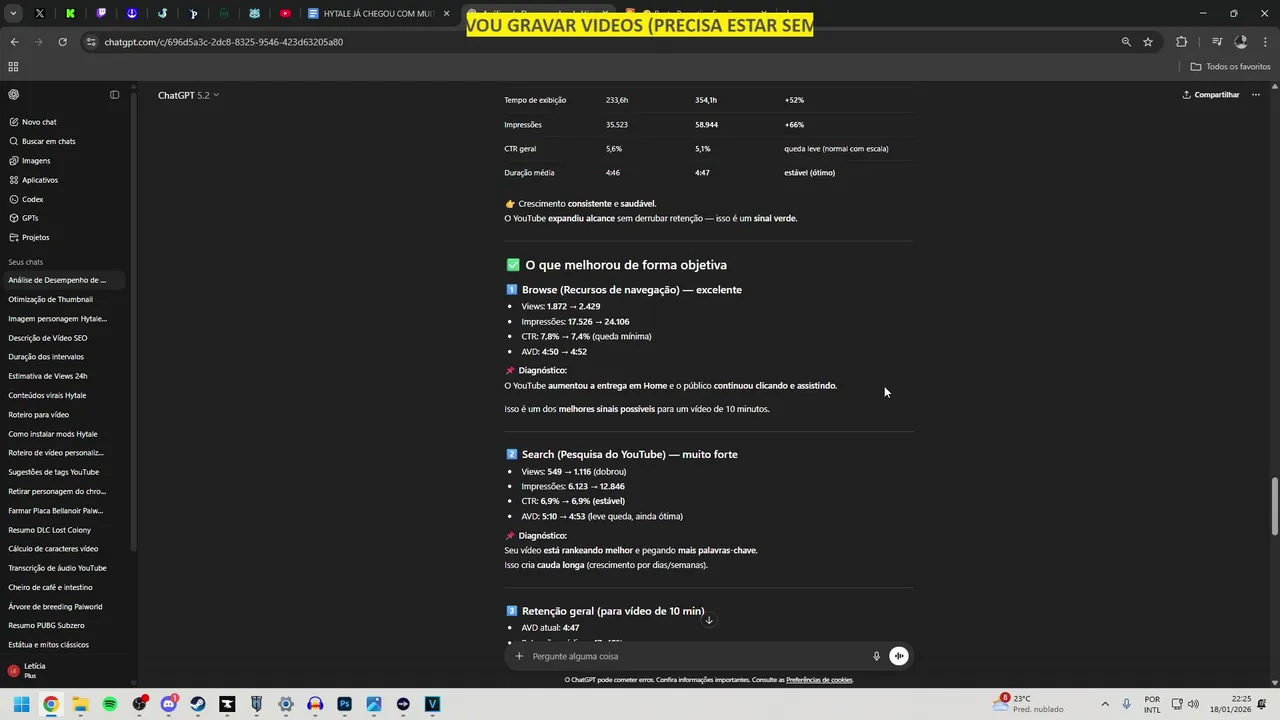
Task: Open the ChatGPT 5.2 model selector
Action: click(x=188, y=95)
